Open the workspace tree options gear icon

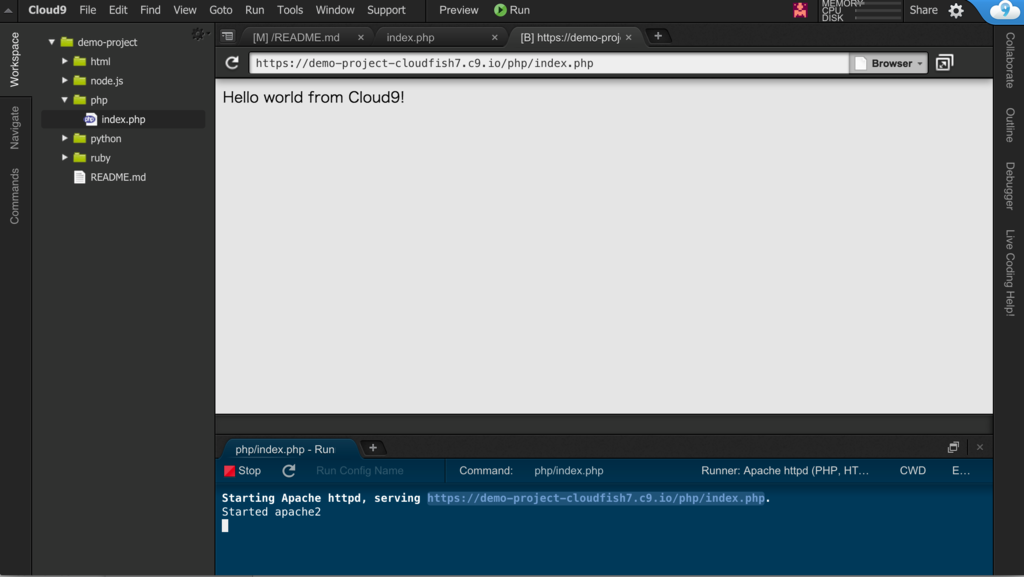tap(199, 33)
